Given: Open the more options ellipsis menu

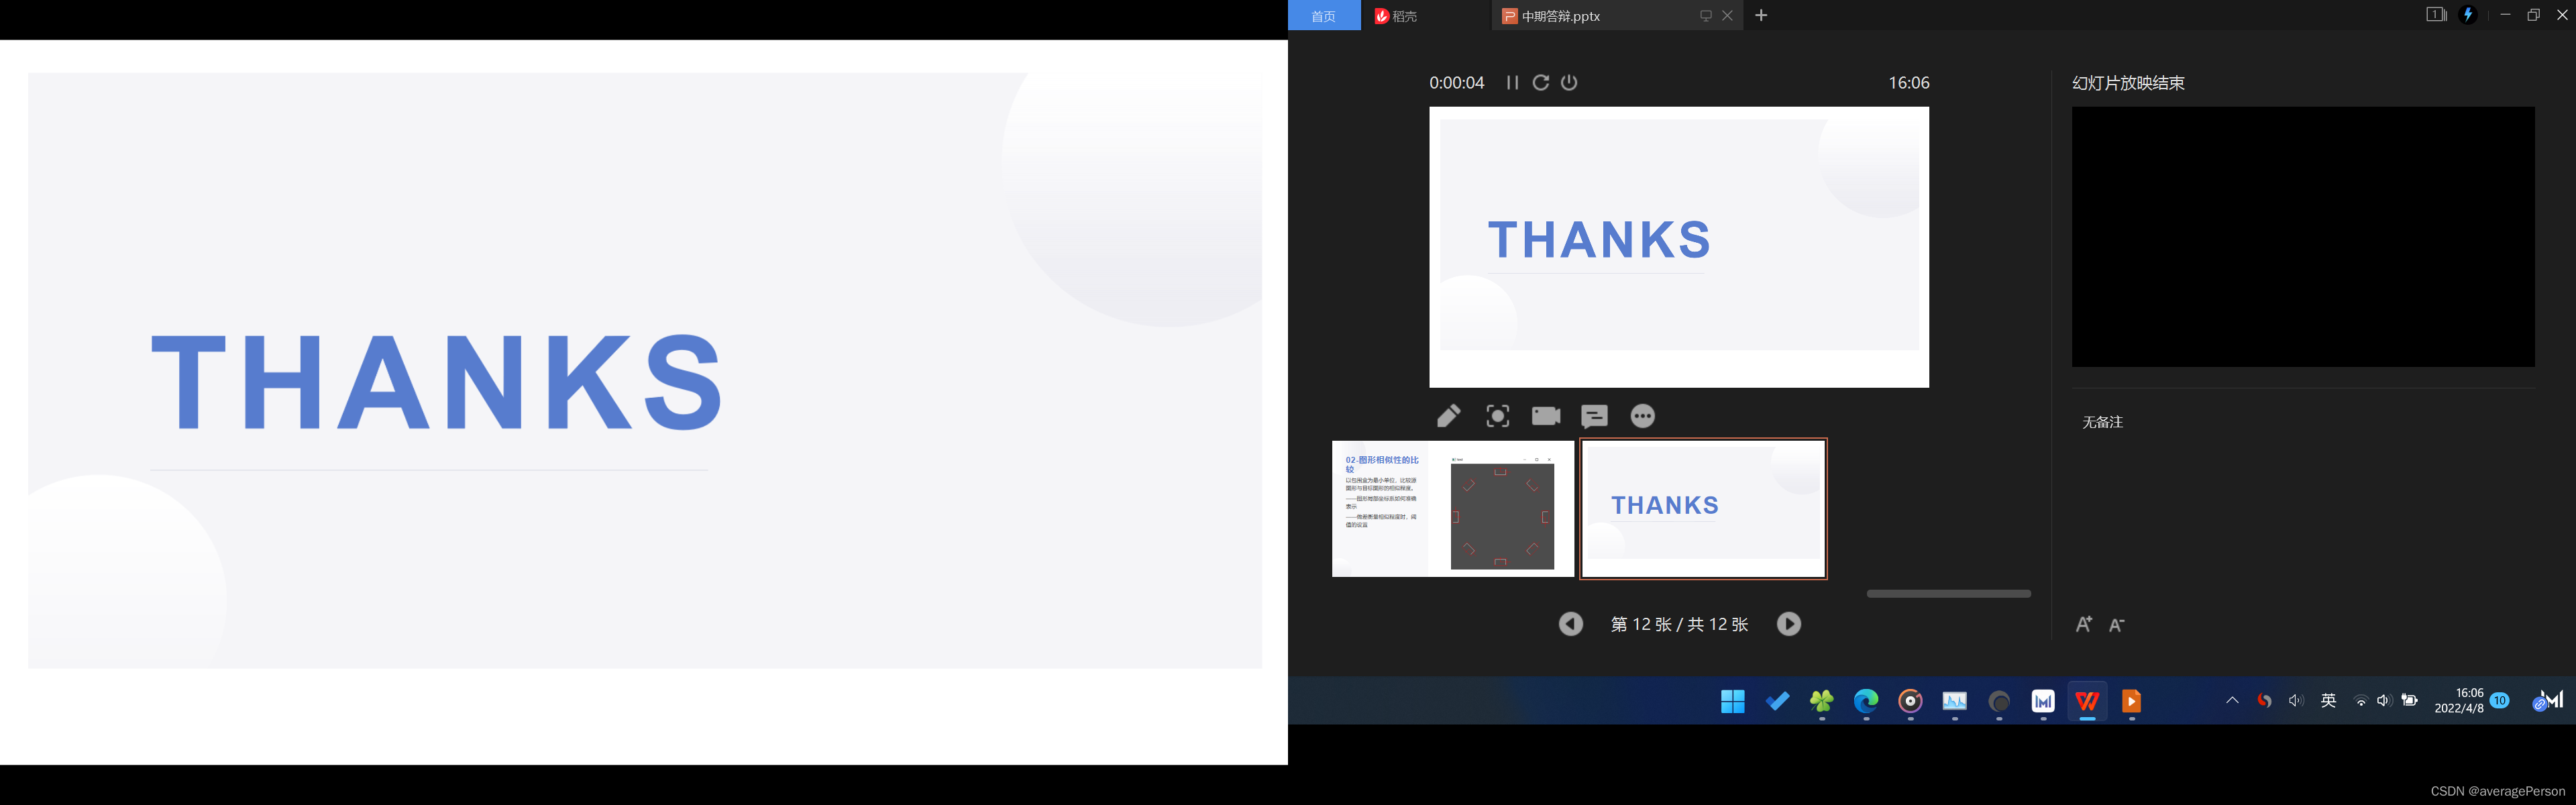Looking at the screenshot, I should pyautogui.click(x=1642, y=416).
